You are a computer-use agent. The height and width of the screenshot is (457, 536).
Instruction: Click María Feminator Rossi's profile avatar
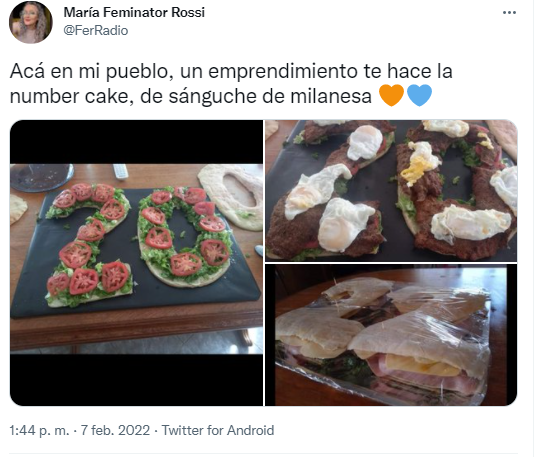[x=31, y=22]
